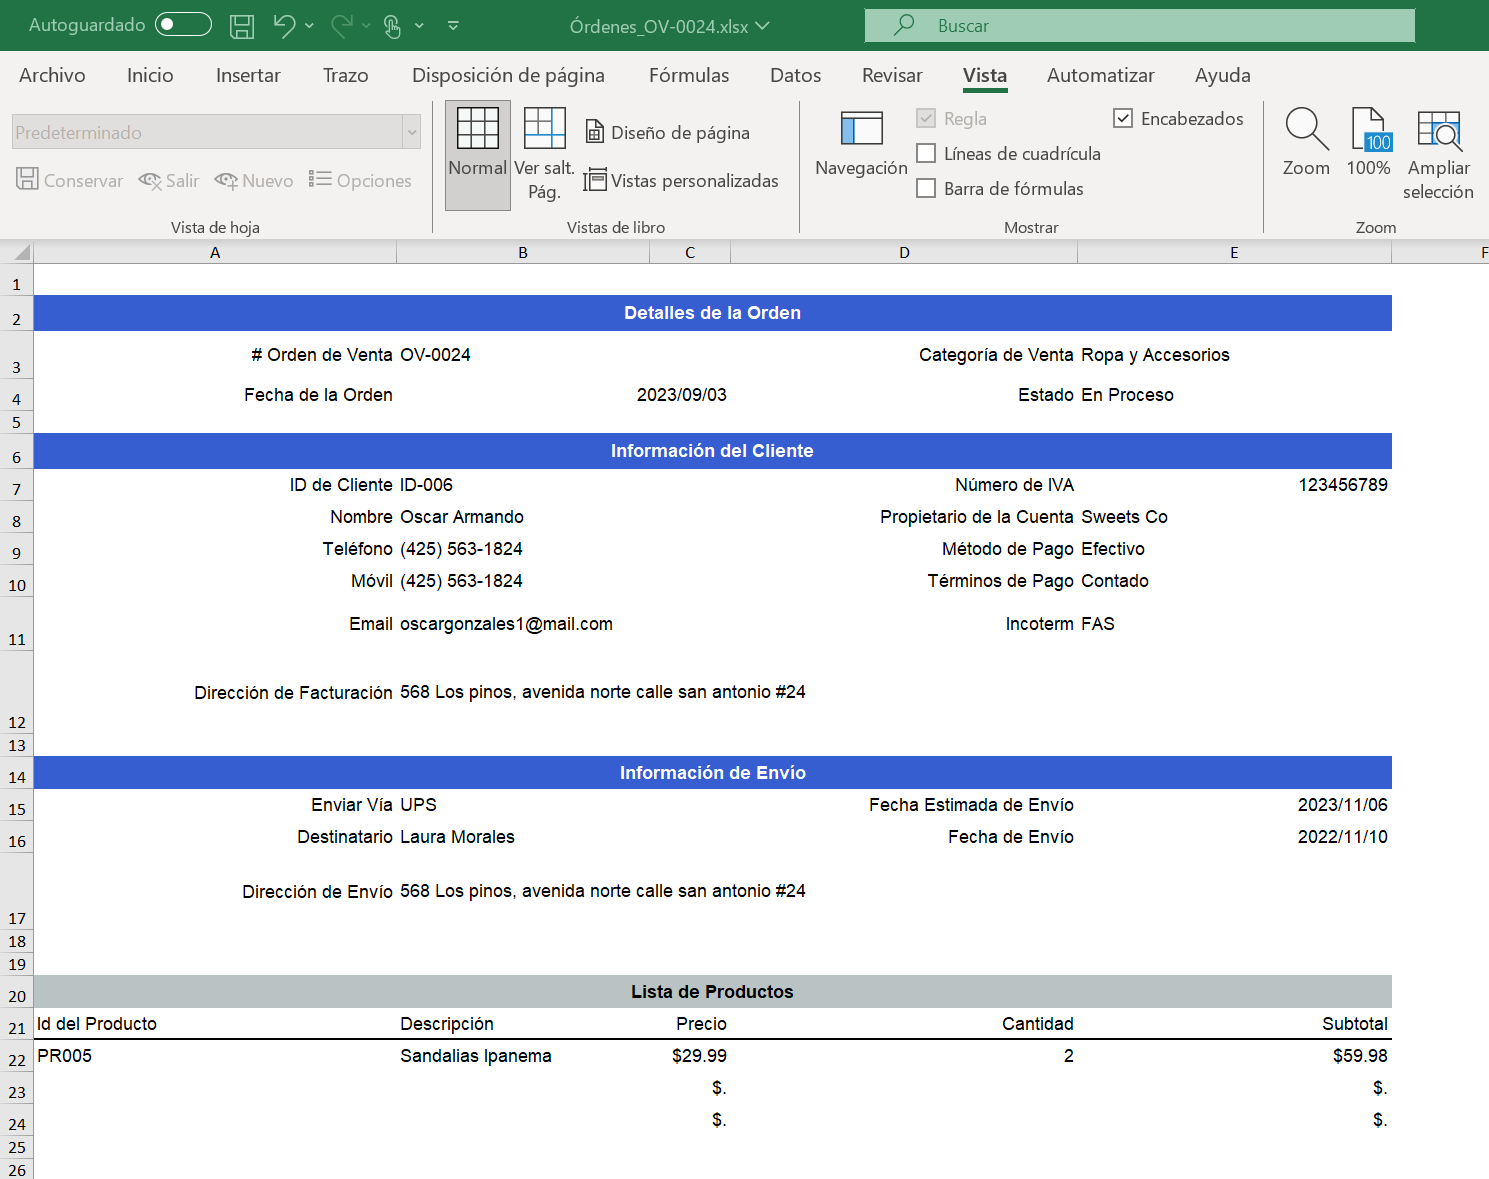Click the Sweets Co cell
Image resolution: width=1489 pixels, height=1179 pixels.
(x=1234, y=517)
